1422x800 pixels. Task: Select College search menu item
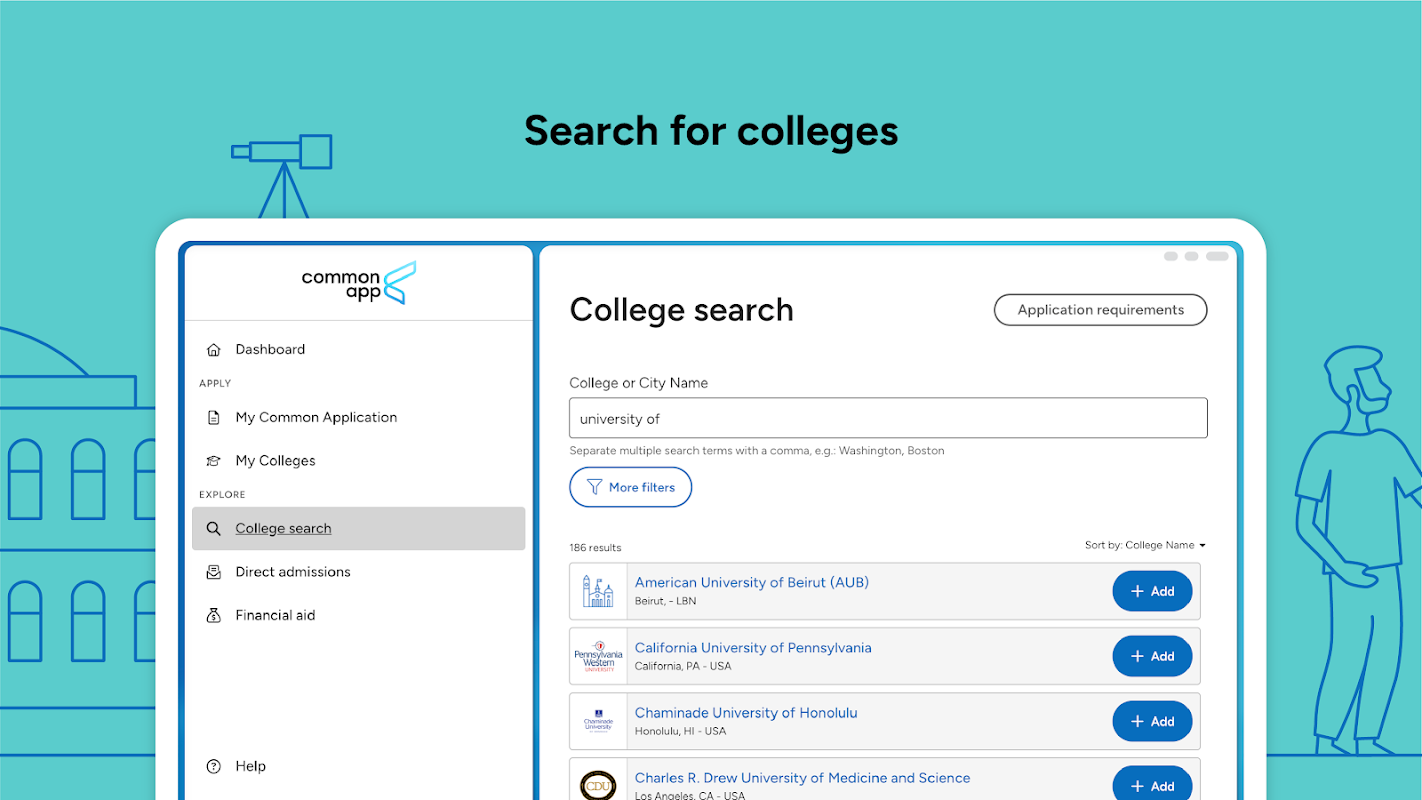pyautogui.click(x=358, y=529)
